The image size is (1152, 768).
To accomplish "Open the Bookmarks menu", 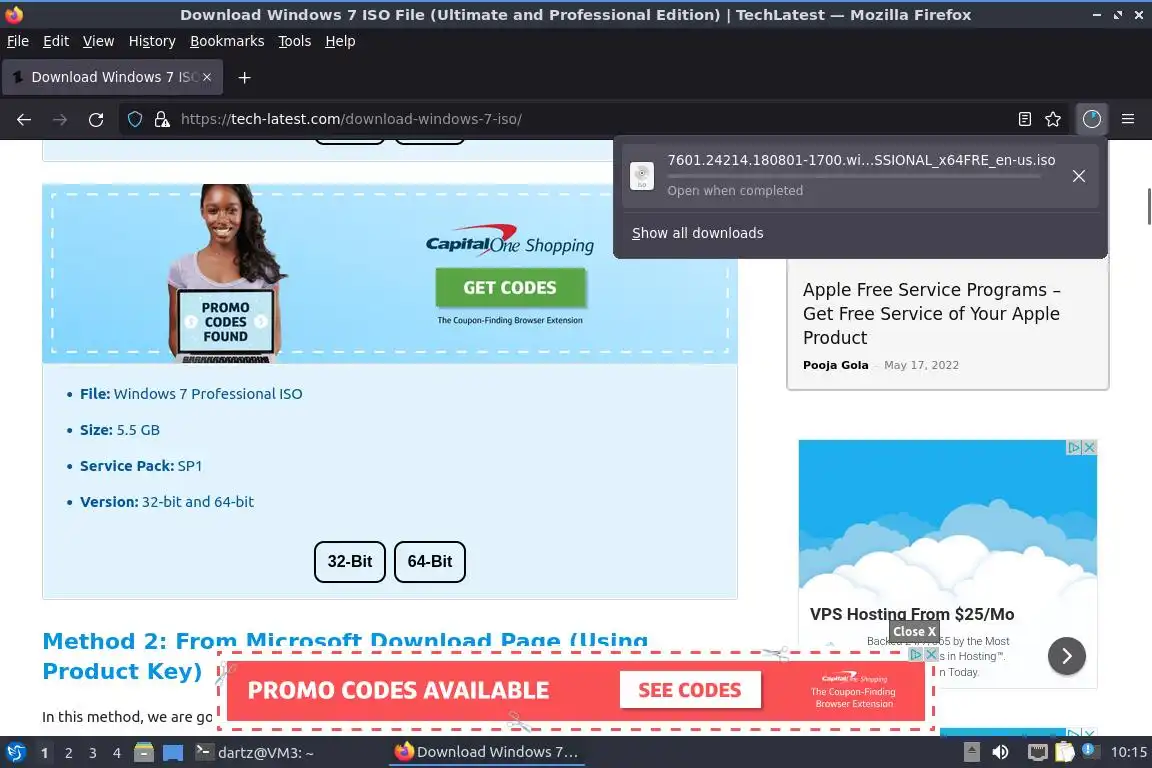I will tap(227, 41).
